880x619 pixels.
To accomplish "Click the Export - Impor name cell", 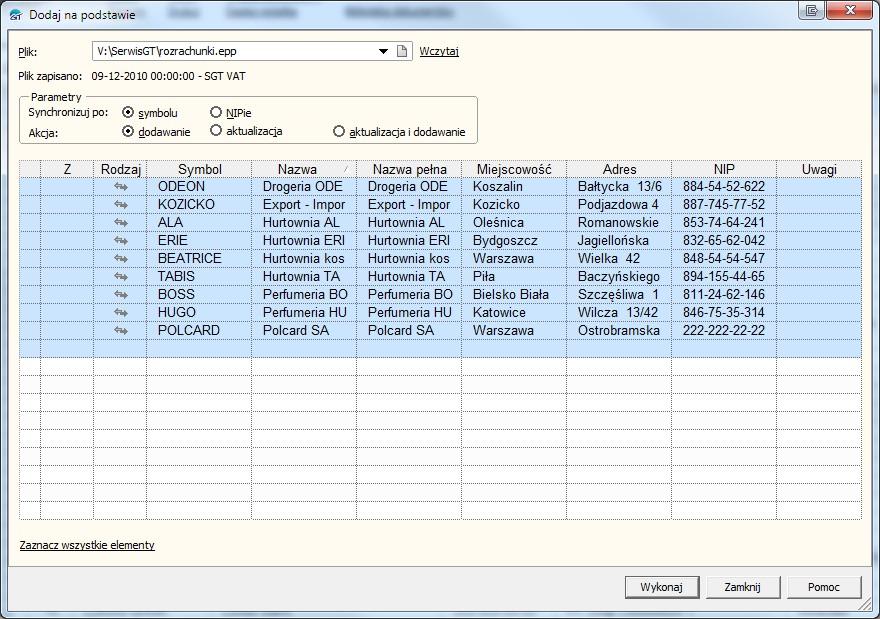I will pyautogui.click(x=304, y=204).
